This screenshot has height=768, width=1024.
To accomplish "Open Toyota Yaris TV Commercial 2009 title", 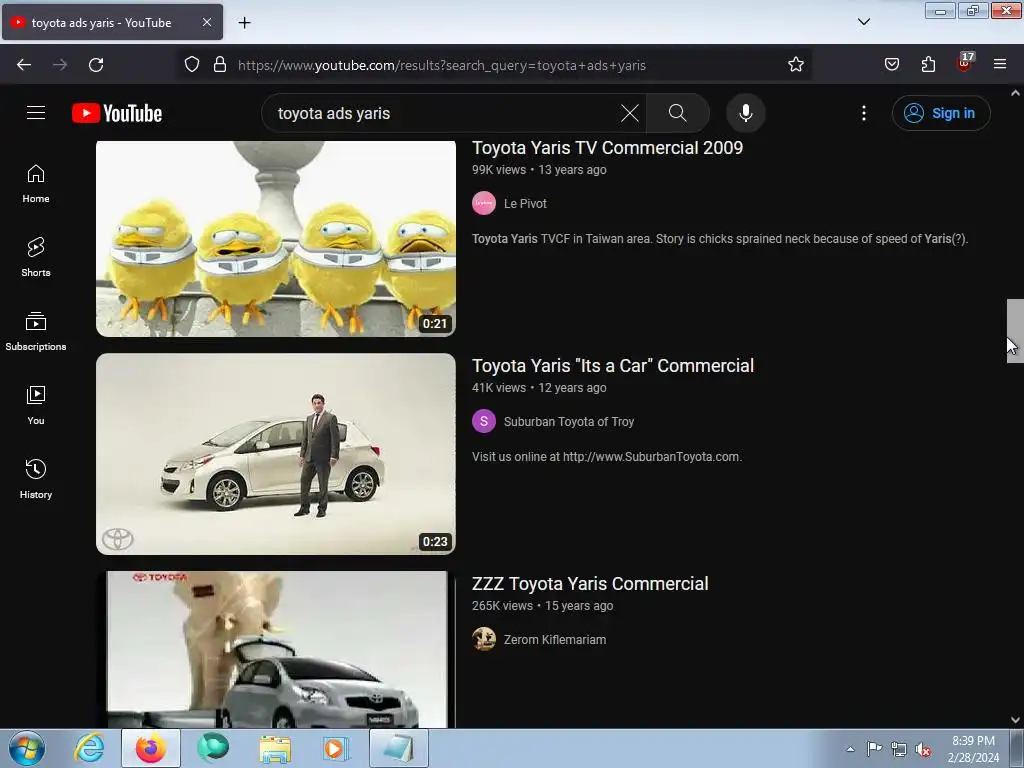I will click(x=607, y=148).
